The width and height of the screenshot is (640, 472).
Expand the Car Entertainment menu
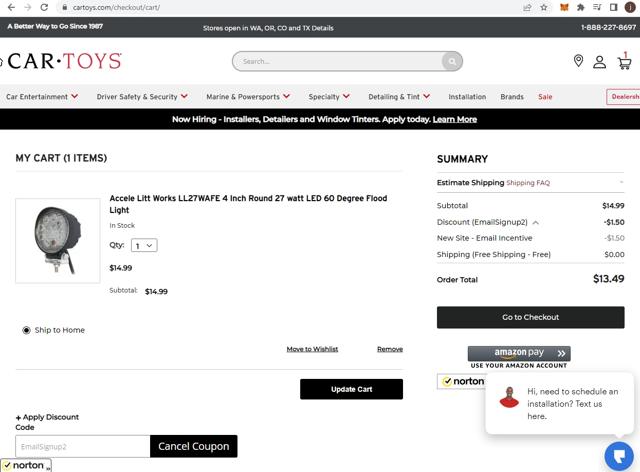(42, 97)
